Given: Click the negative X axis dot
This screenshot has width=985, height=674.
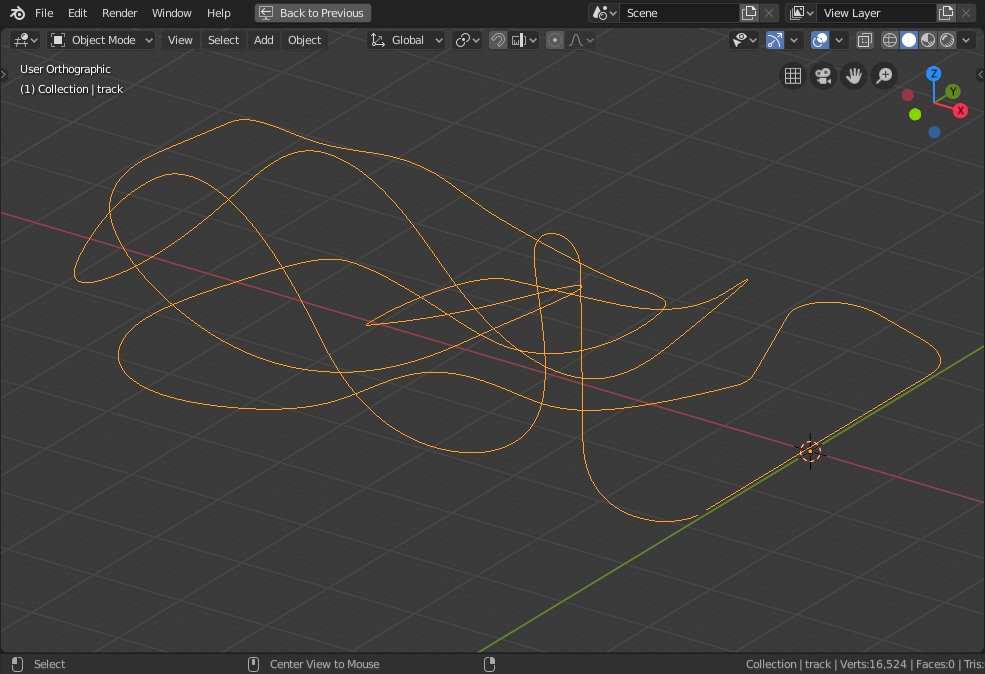Looking at the screenshot, I should [x=907, y=95].
